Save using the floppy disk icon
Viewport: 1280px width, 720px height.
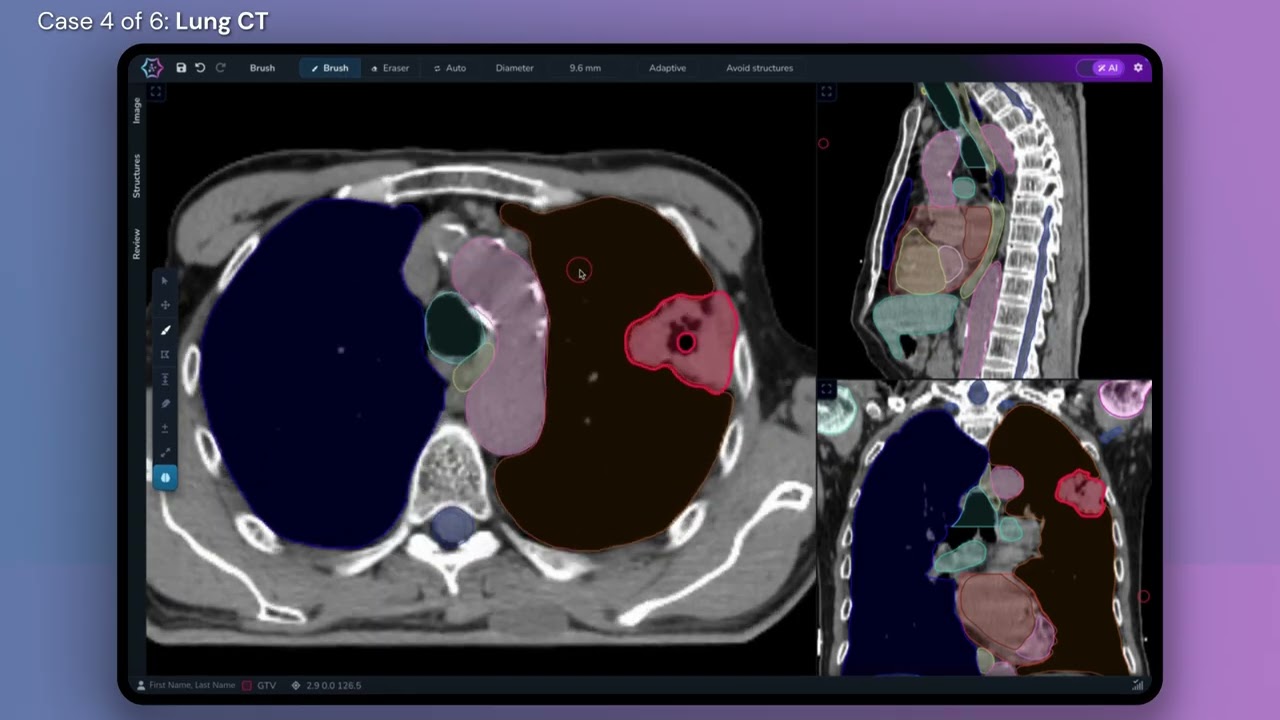181,68
